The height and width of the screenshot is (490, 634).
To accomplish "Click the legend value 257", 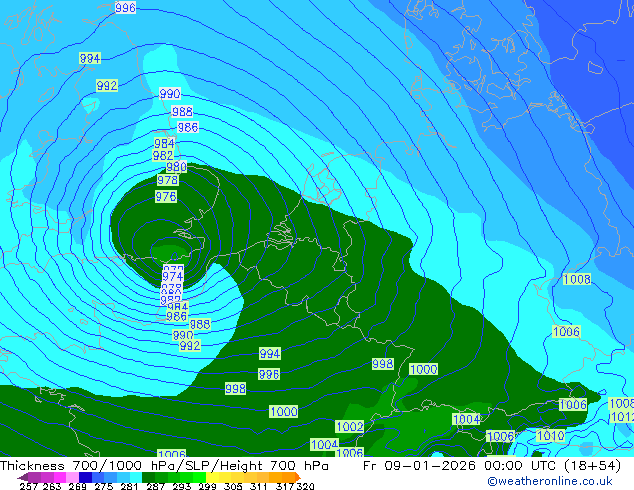I will point(28,486).
